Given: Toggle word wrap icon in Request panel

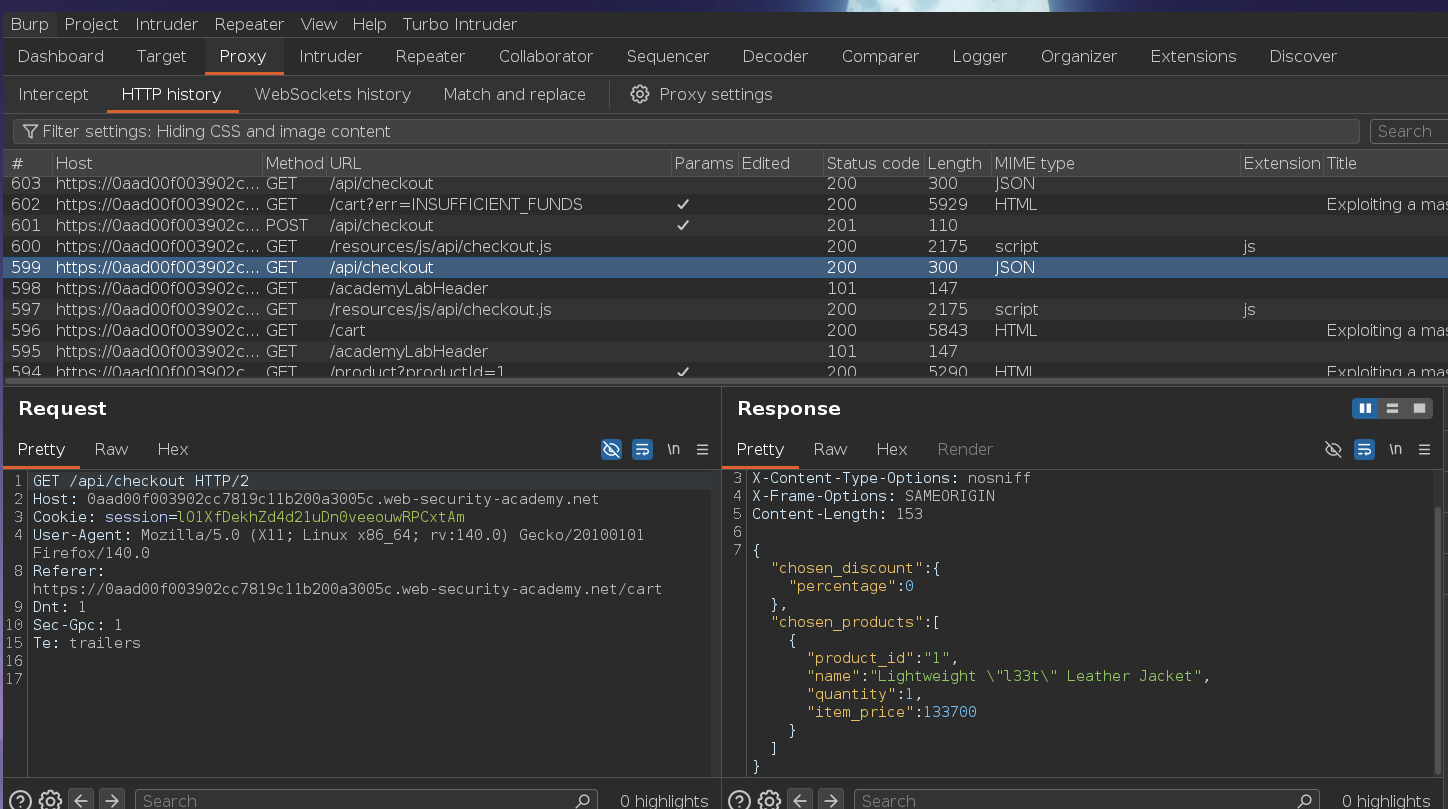Looking at the screenshot, I should [x=642, y=449].
